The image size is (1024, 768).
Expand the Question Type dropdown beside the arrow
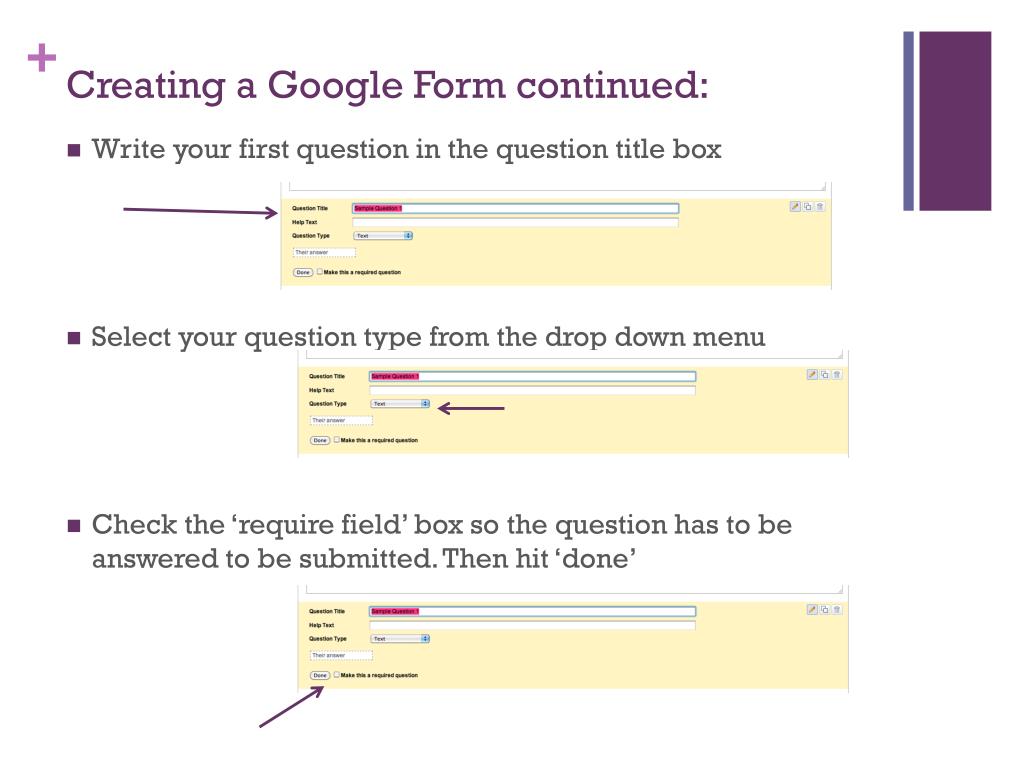[400, 404]
